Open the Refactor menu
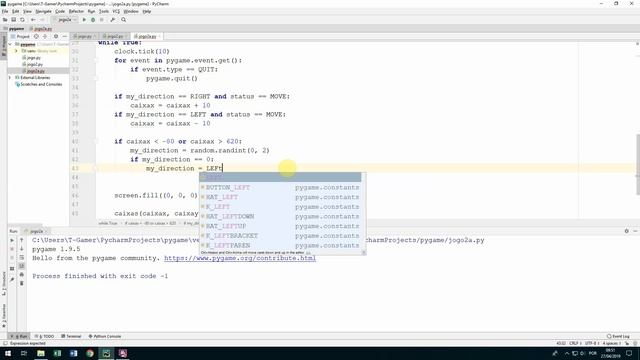Image resolution: width=640 pixels, height=360 pixels. 76,11
